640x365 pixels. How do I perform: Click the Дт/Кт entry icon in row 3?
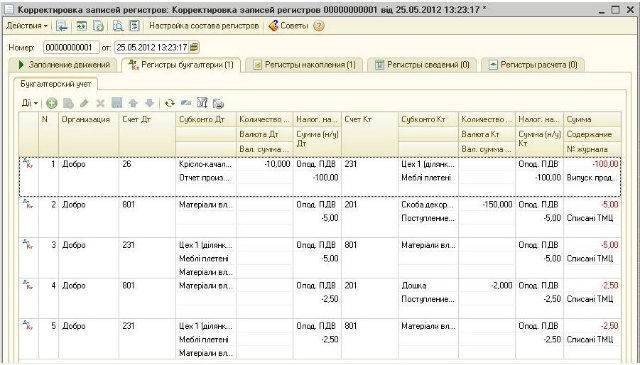point(29,245)
